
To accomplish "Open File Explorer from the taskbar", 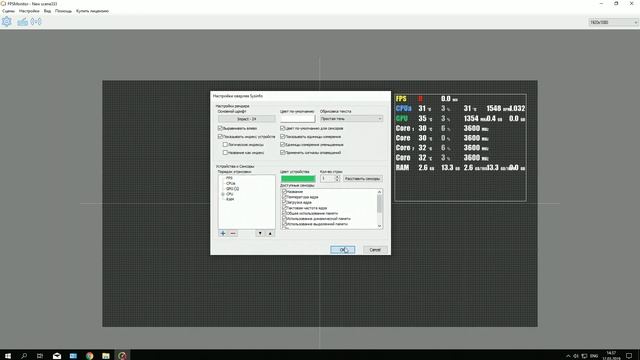I will pos(106,356).
